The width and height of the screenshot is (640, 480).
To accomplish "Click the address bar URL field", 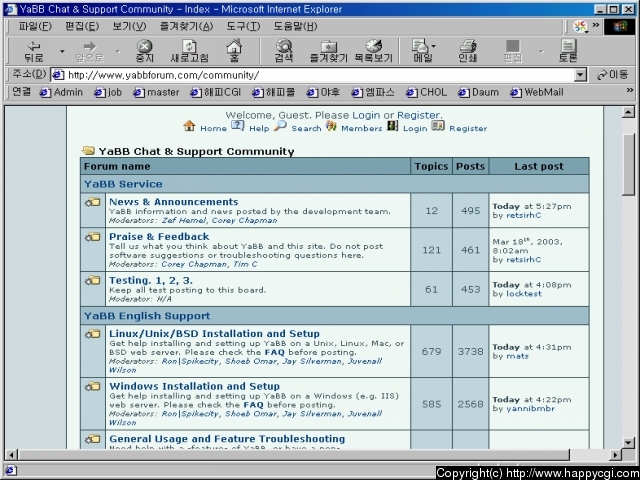I will [x=320, y=75].
